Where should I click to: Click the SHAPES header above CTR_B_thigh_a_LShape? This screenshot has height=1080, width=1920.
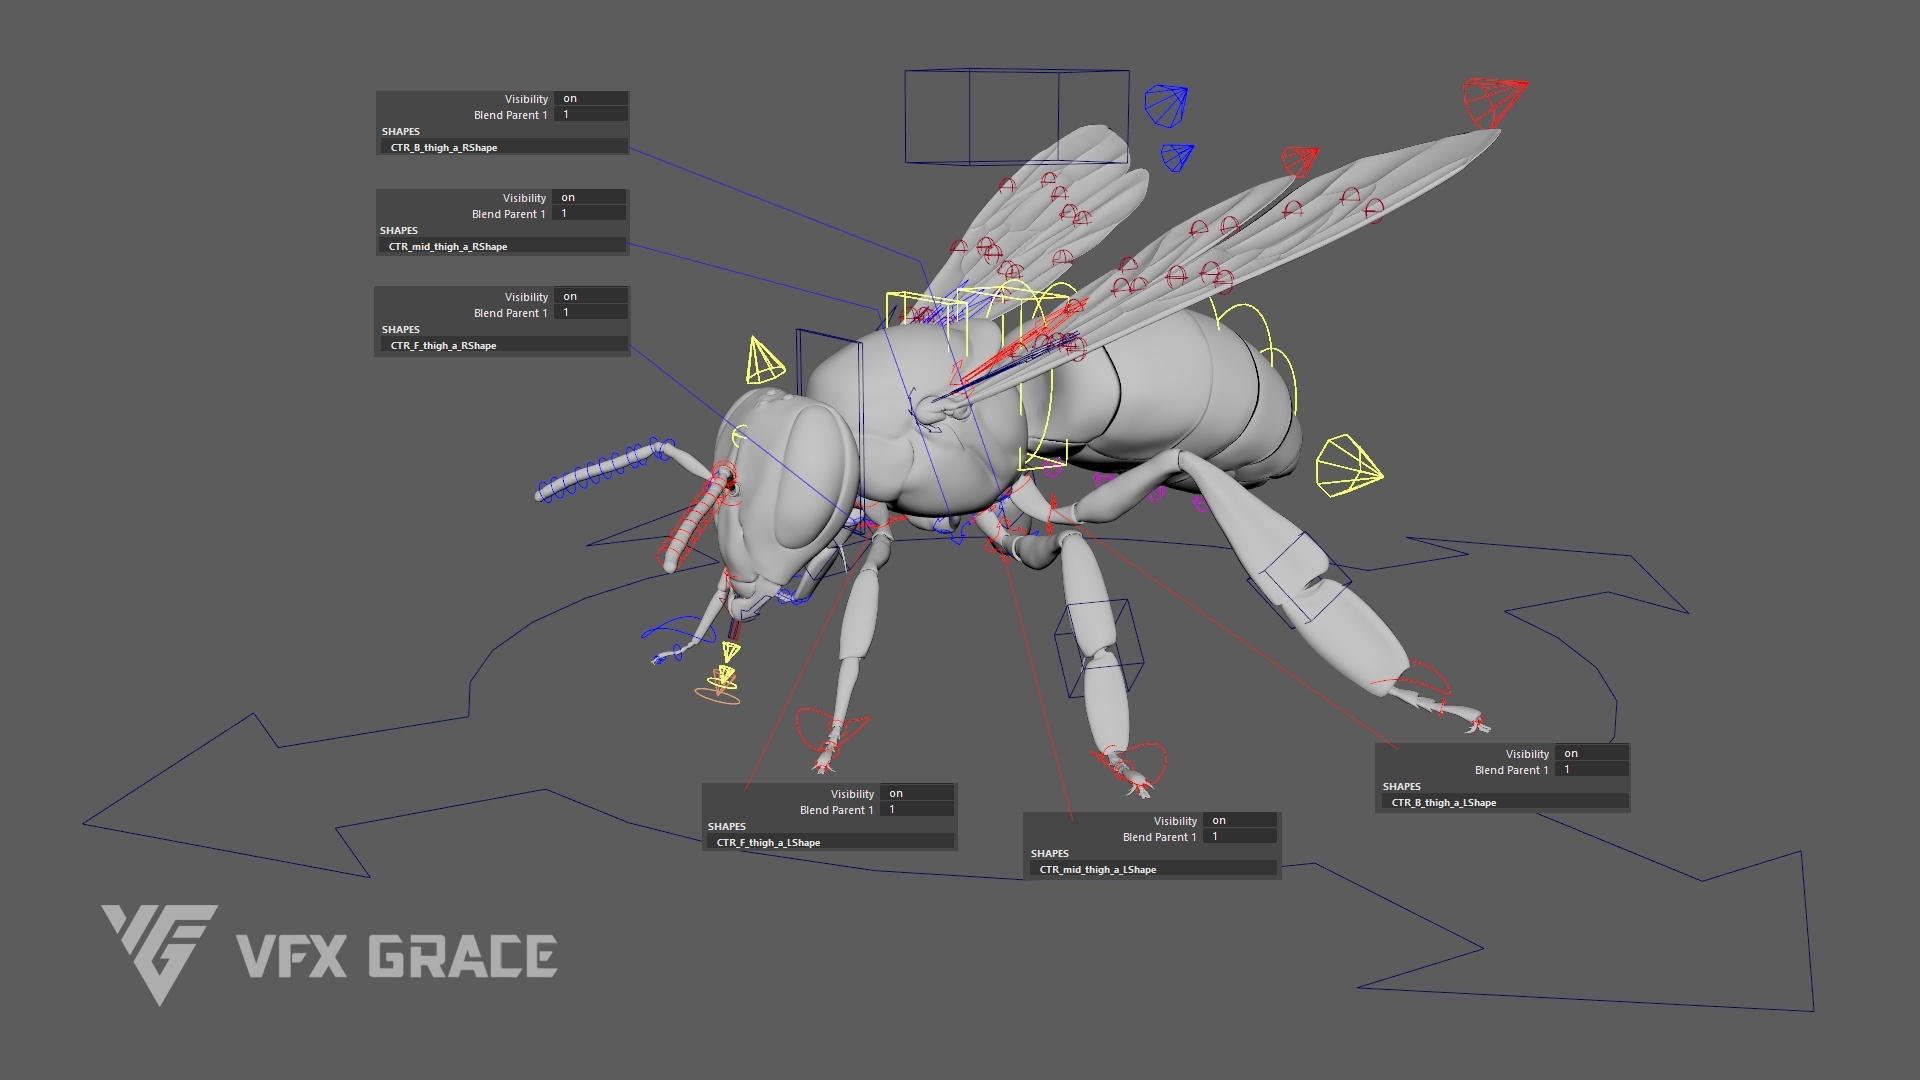(1401, 786)
